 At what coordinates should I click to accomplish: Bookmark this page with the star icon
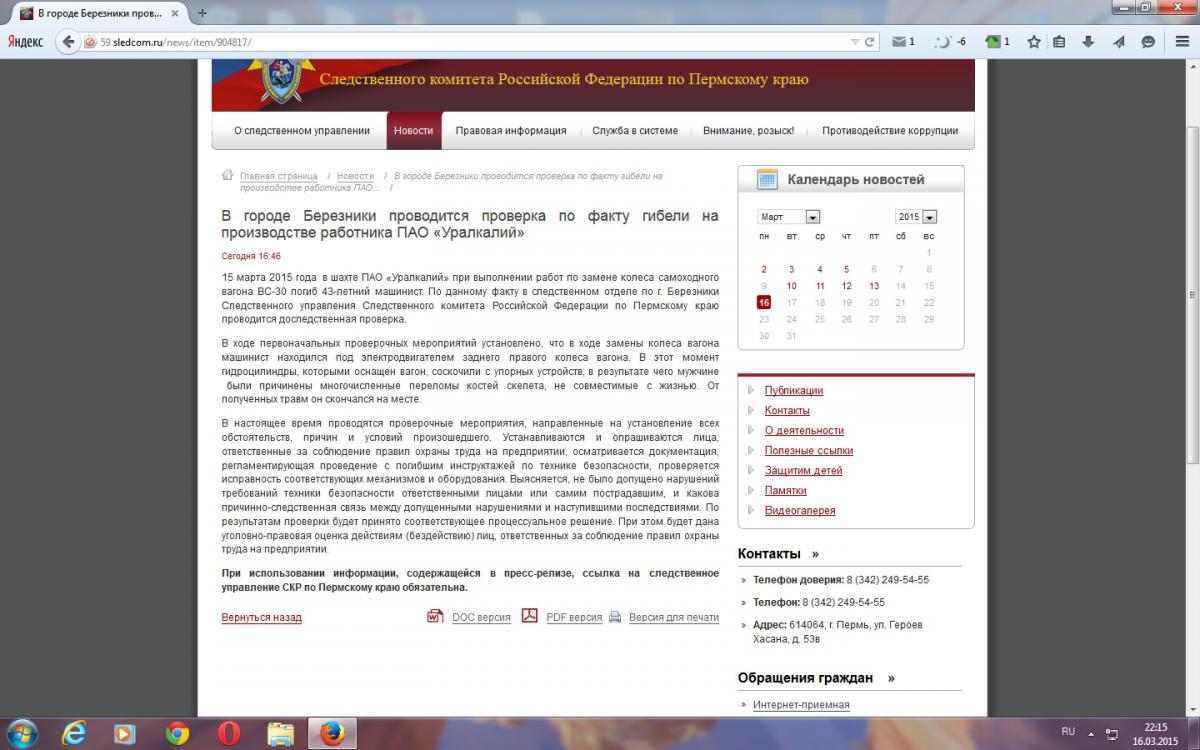pyautogui.click(x=1034, y=42)
